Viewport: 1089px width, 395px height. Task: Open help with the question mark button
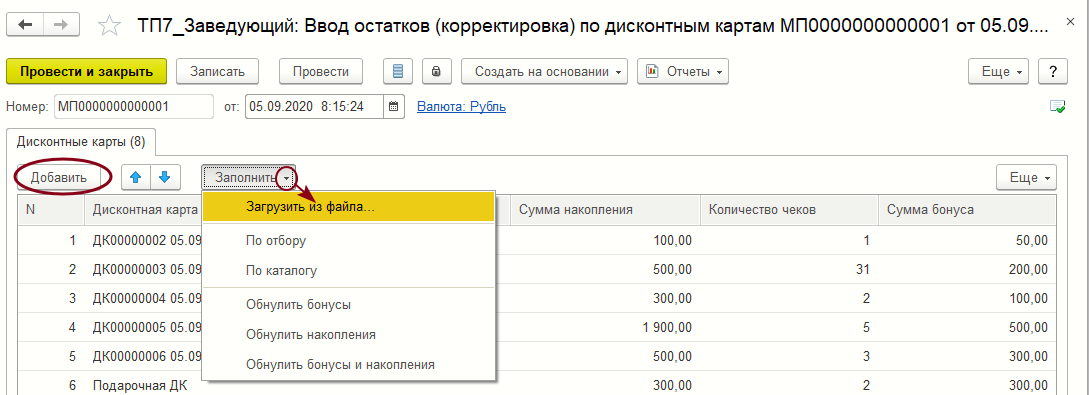tap(1053, 72)
